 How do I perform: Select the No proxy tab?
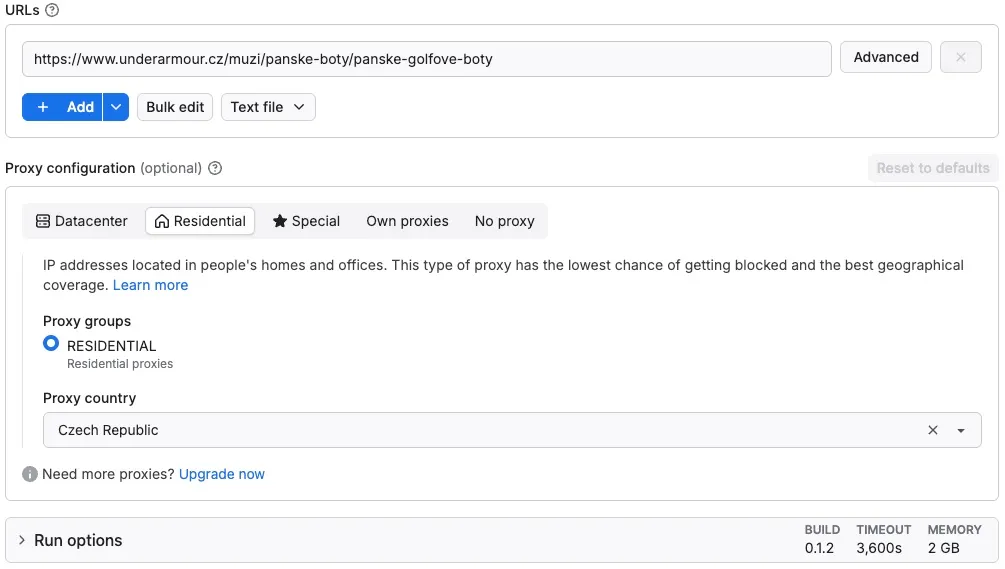504,221
